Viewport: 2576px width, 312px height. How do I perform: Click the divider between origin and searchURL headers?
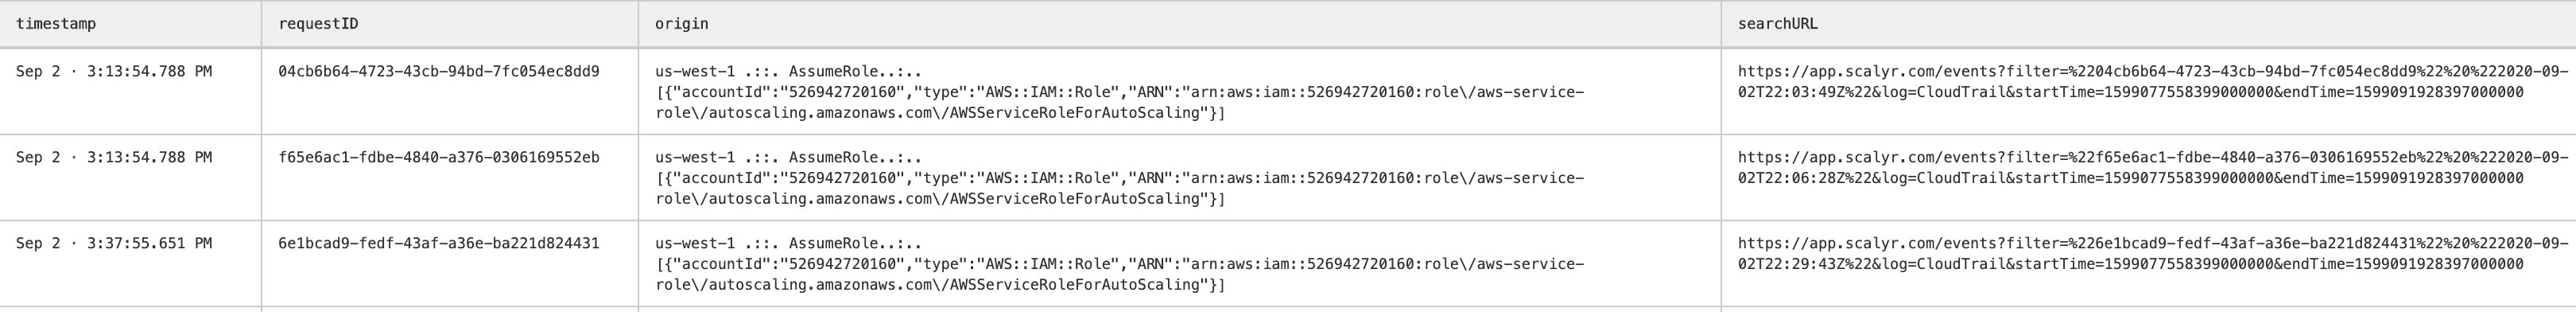point(1721,24)
